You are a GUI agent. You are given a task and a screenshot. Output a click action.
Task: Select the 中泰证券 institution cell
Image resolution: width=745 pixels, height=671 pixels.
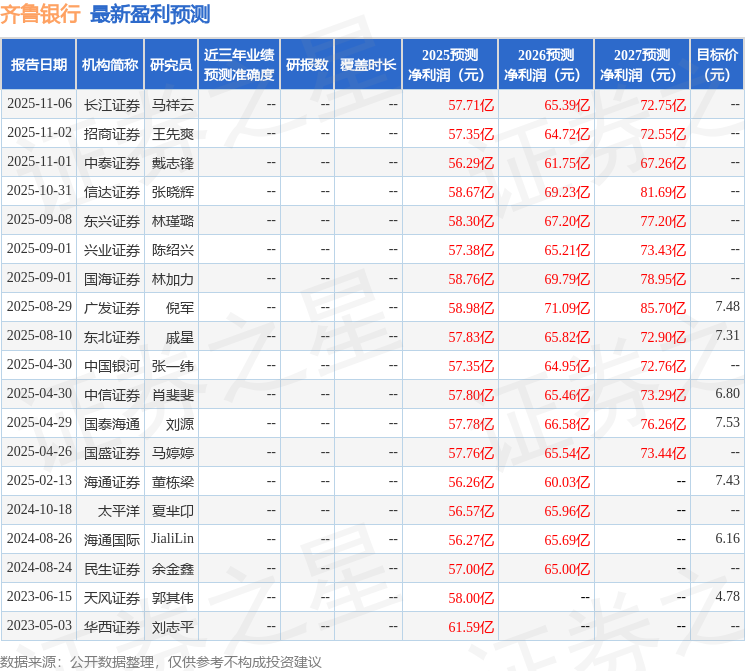click(112, 163)
